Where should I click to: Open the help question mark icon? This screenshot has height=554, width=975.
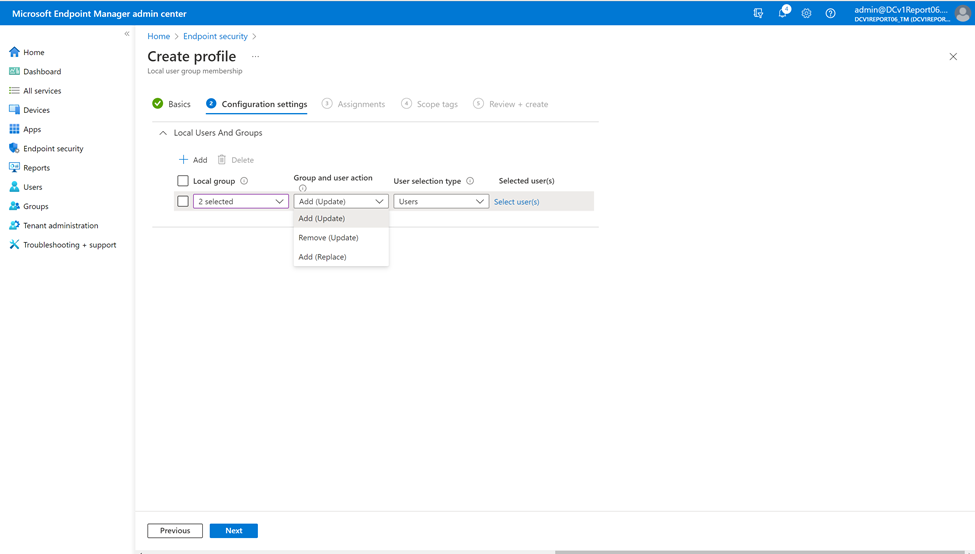pyautogui.click(x=830, y=13)
